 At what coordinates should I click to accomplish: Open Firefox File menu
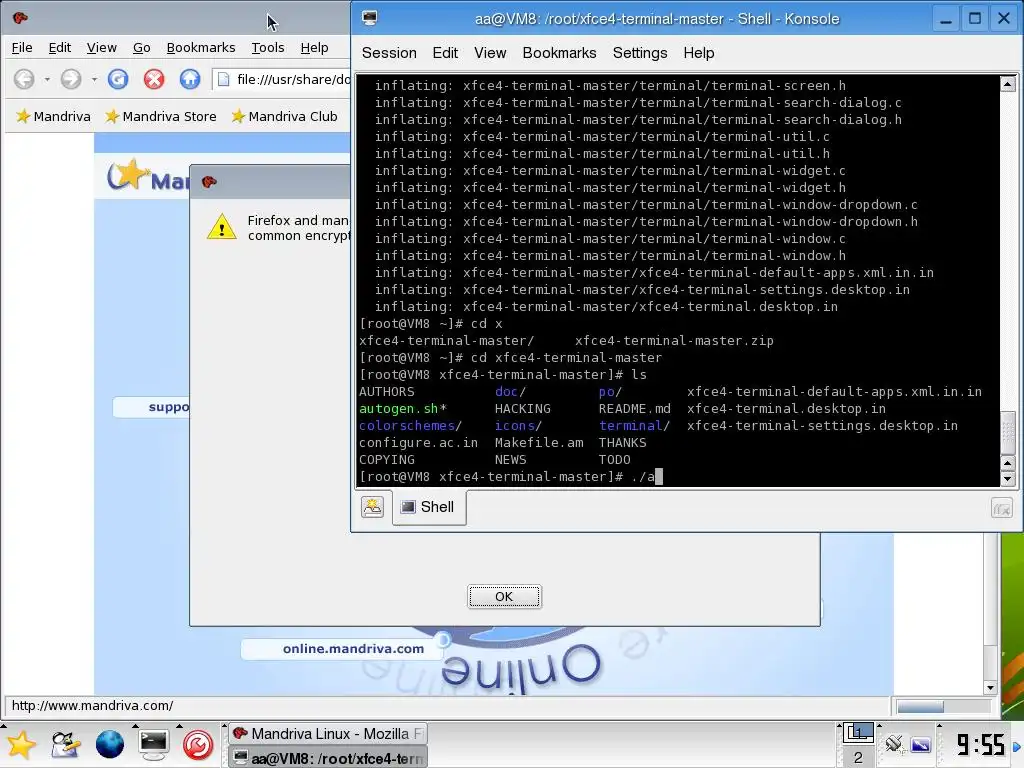(22, 48)
